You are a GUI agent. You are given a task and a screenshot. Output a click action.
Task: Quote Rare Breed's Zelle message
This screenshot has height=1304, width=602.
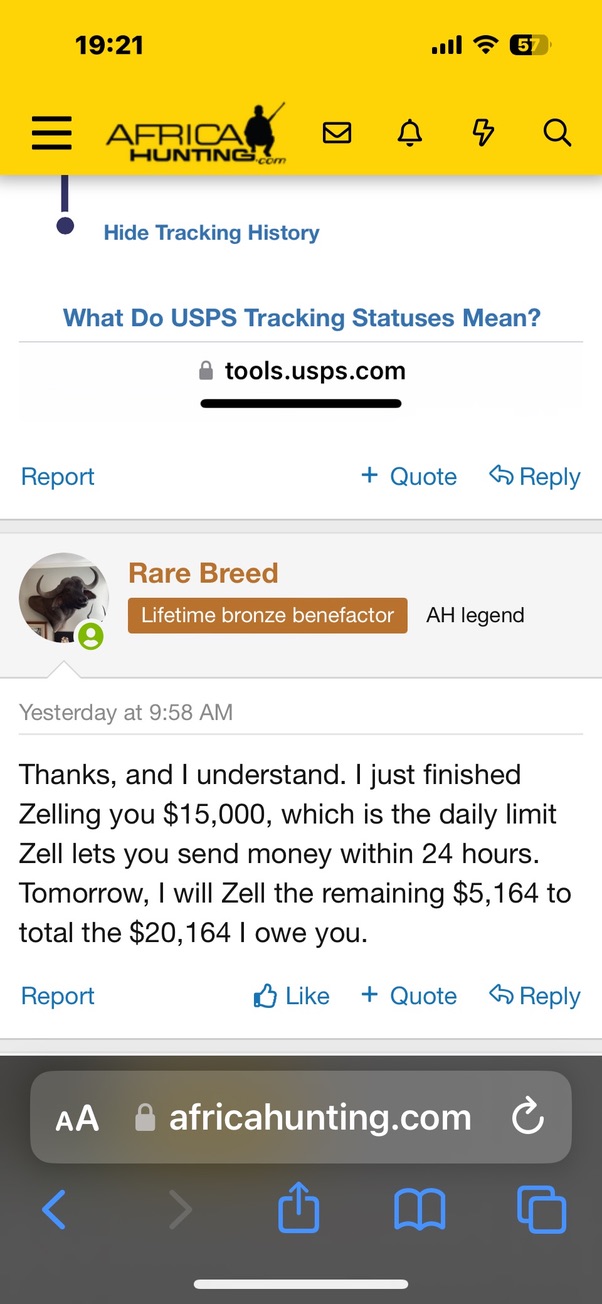(x=409, y=996)
